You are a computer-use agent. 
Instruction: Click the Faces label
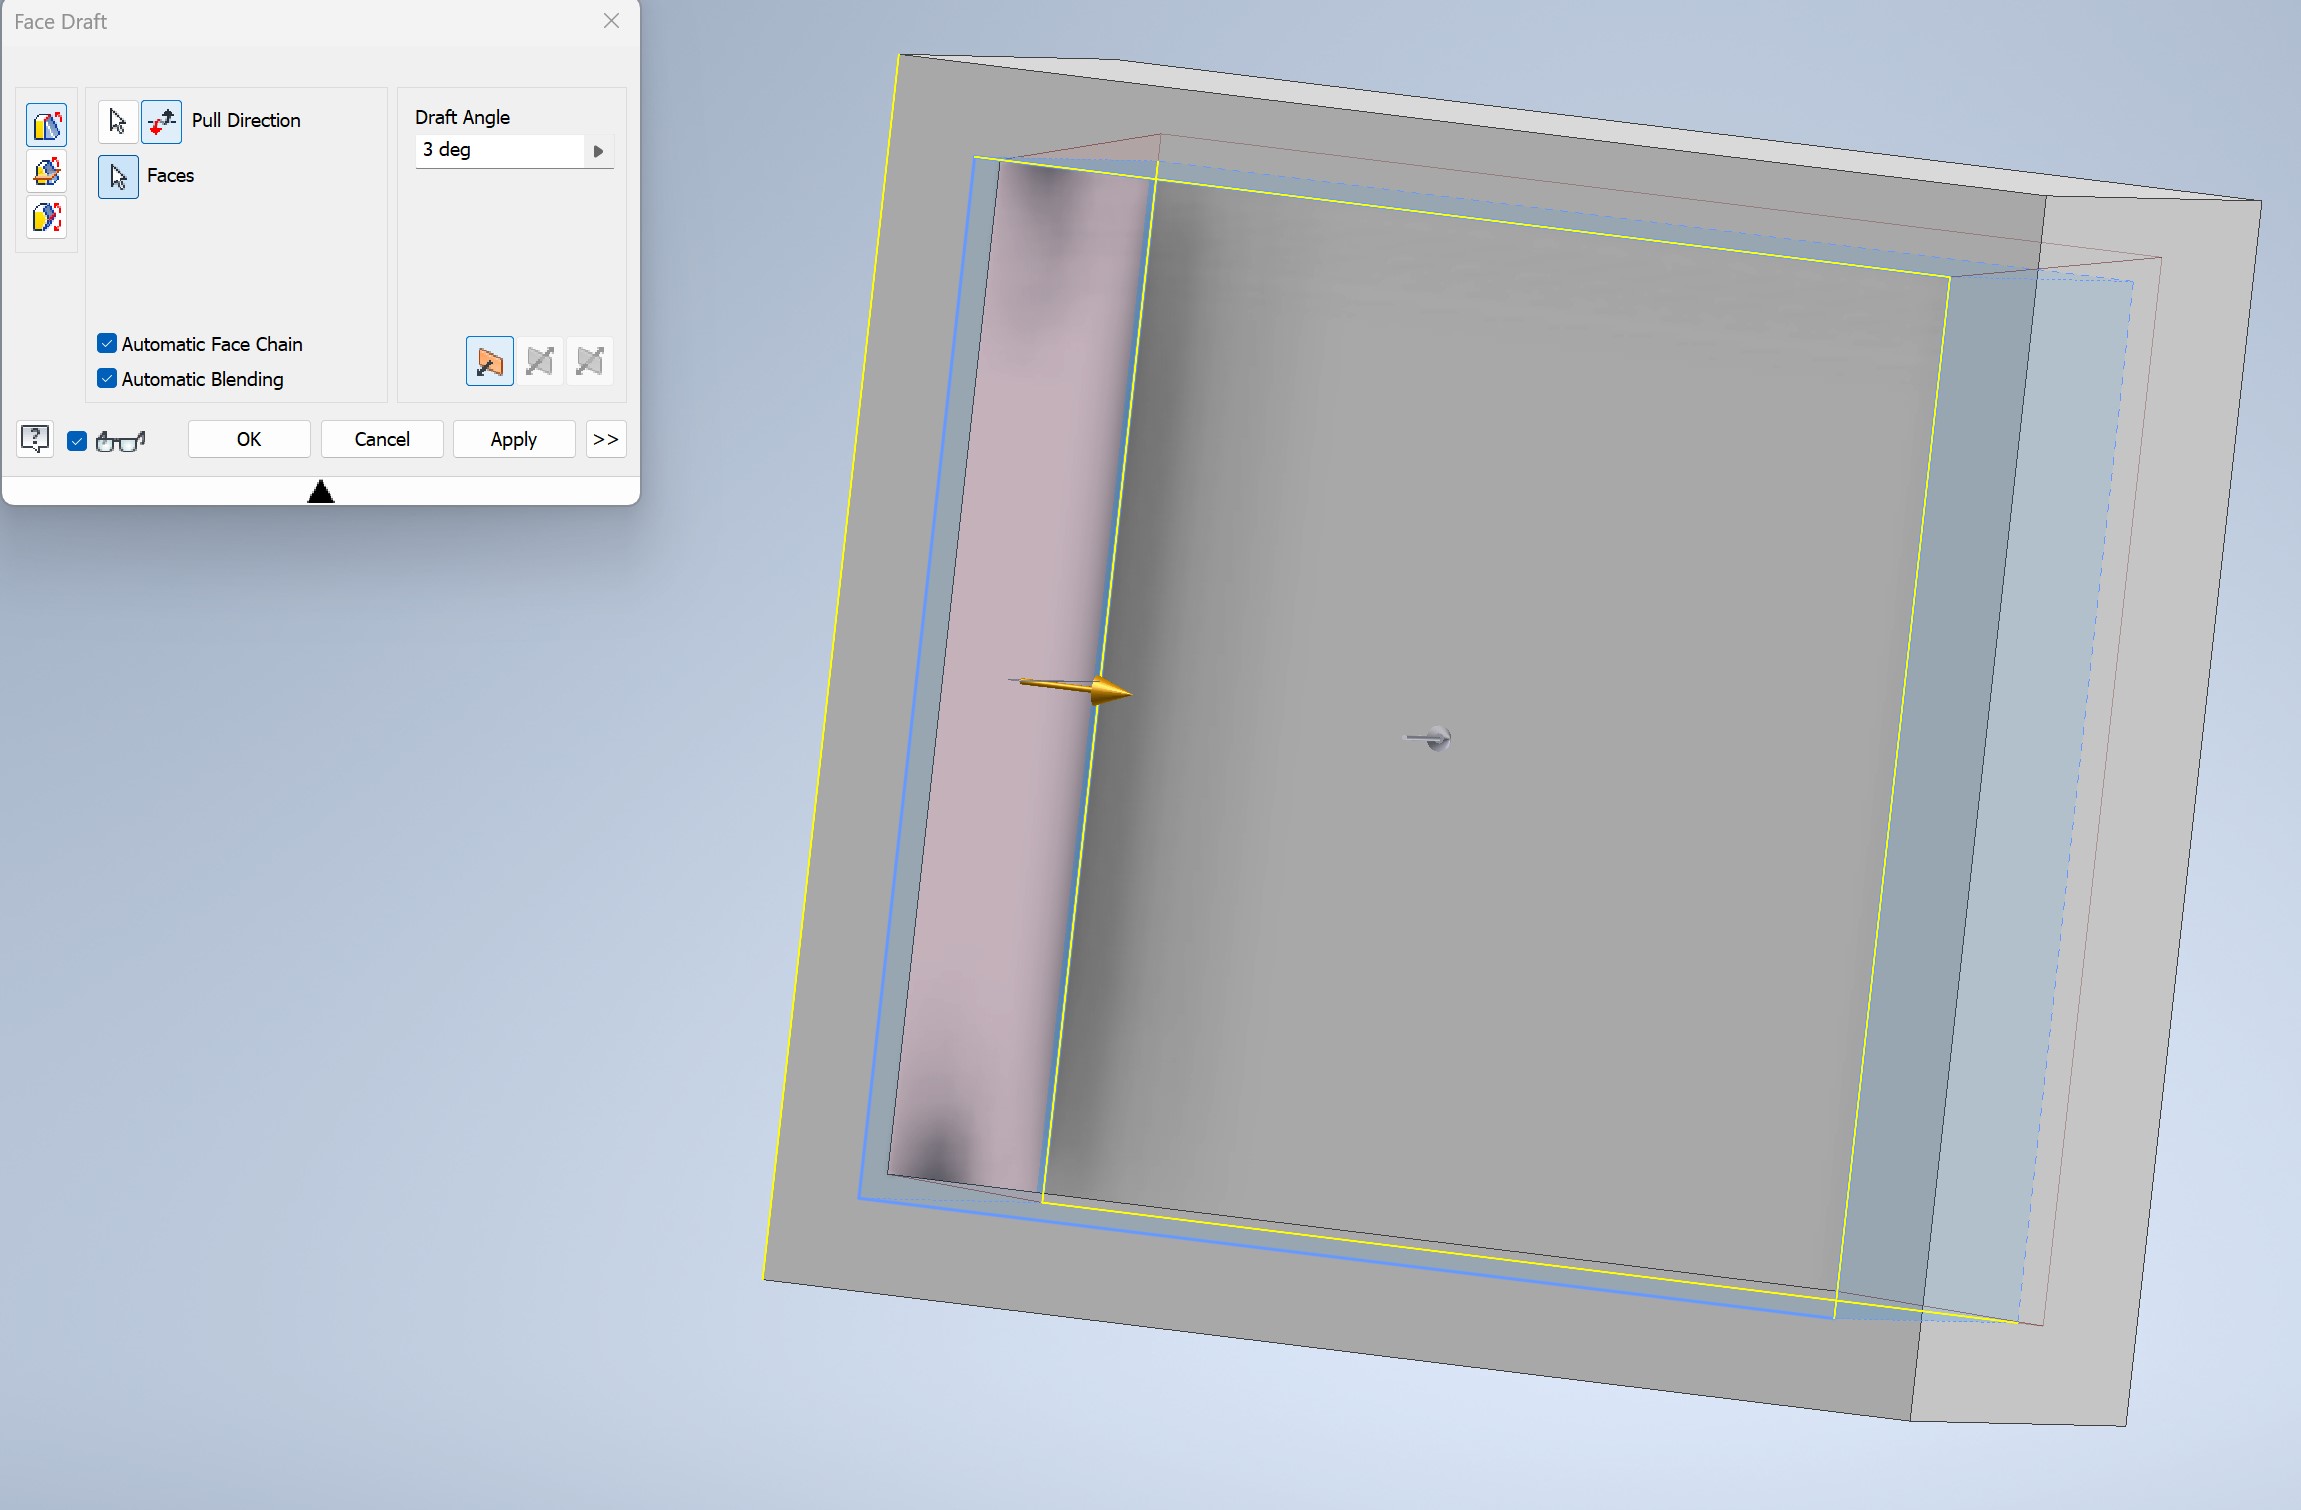(x=170, y=175)
